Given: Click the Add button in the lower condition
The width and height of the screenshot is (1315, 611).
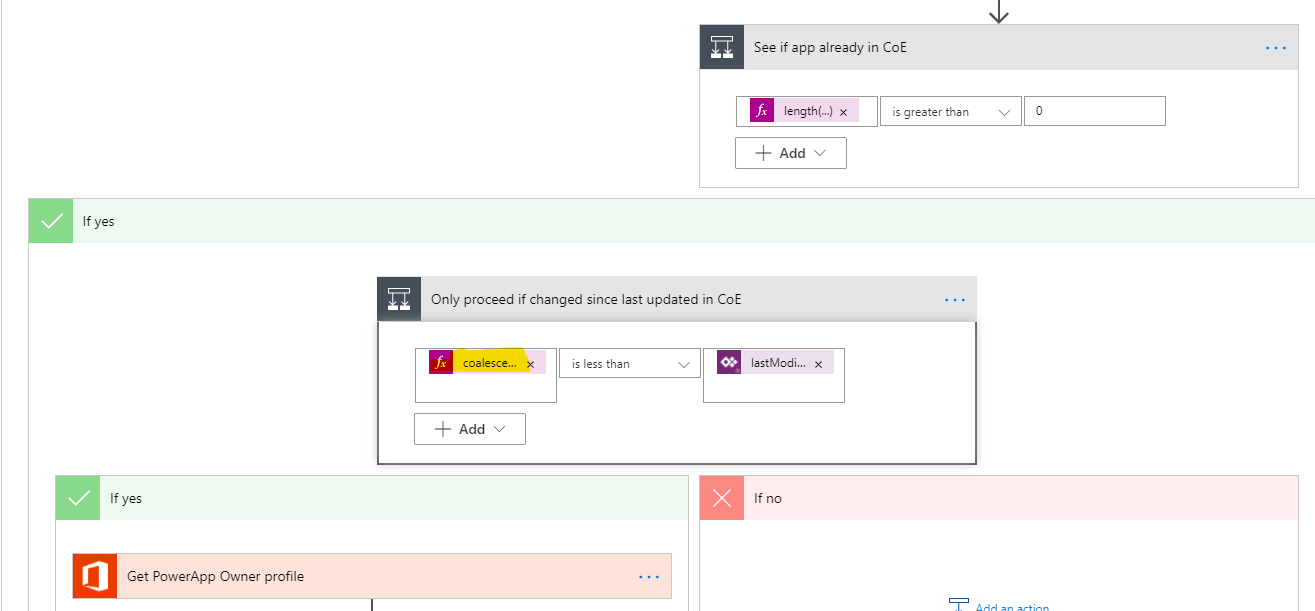Looking at the screenshot, I should tap(470, 428).
